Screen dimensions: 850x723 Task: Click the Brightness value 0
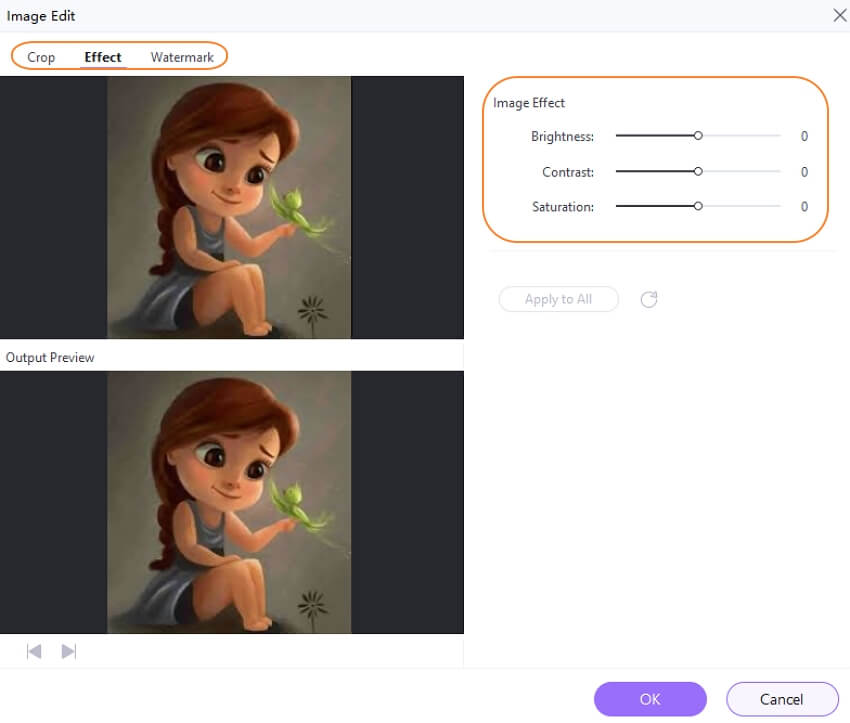click(x=804, y=136)
